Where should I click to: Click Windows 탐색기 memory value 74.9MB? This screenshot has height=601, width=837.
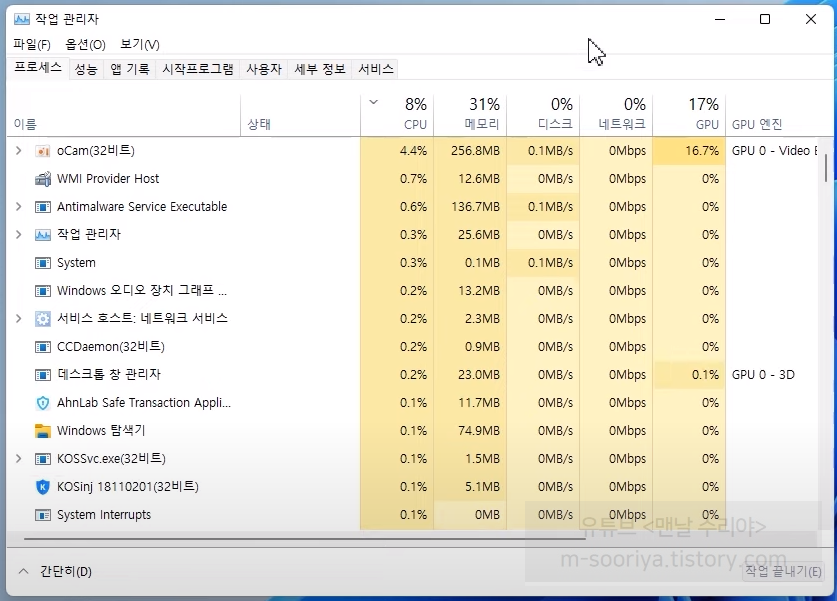479,431
